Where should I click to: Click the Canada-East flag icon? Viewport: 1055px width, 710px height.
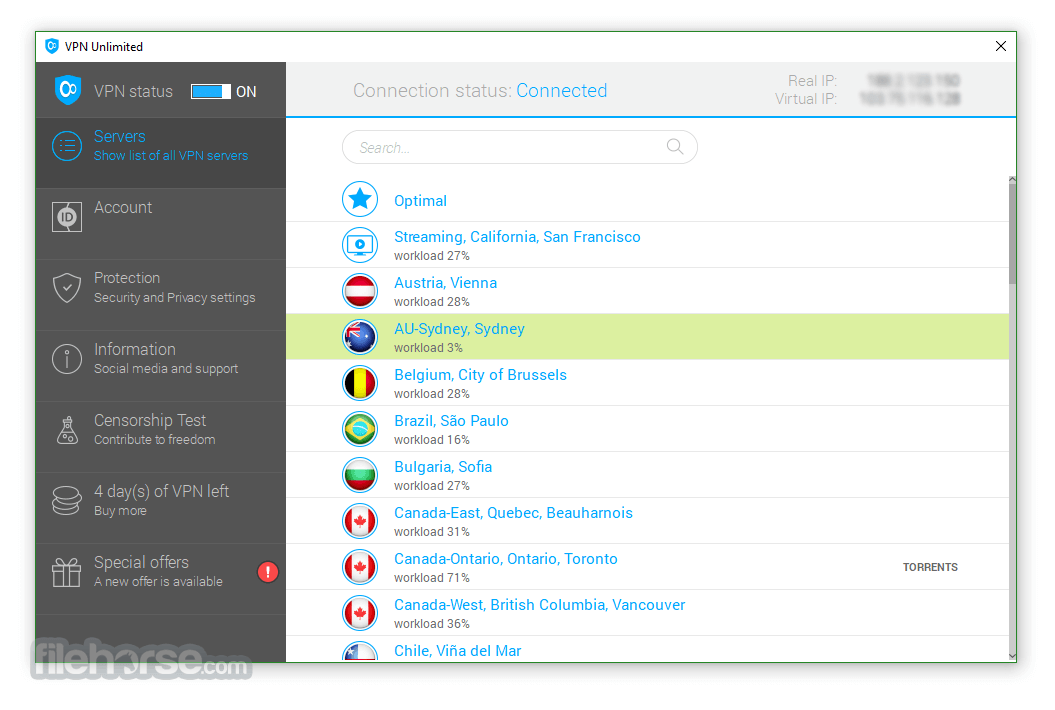pyautogui.click(x=360, y=521)
